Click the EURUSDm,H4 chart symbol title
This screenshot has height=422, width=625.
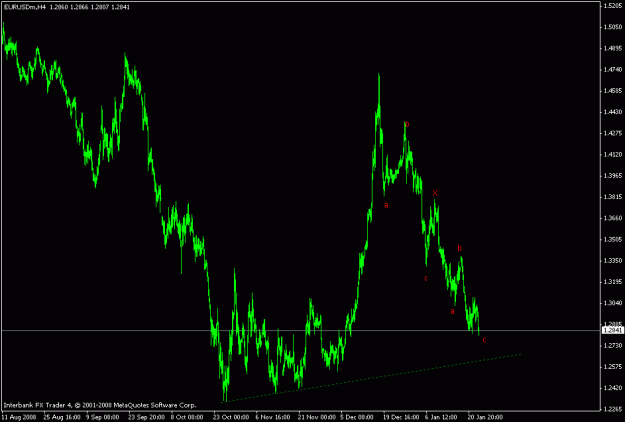[24, 7]
